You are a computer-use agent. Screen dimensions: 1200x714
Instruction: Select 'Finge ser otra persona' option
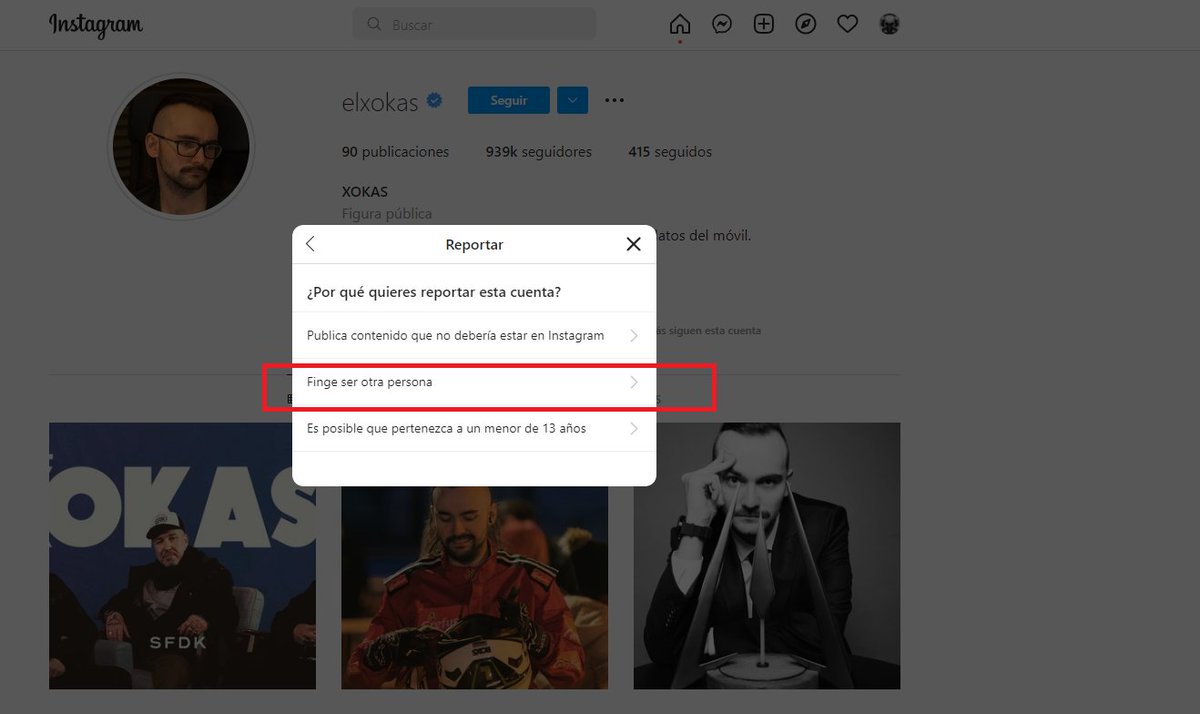474,382
